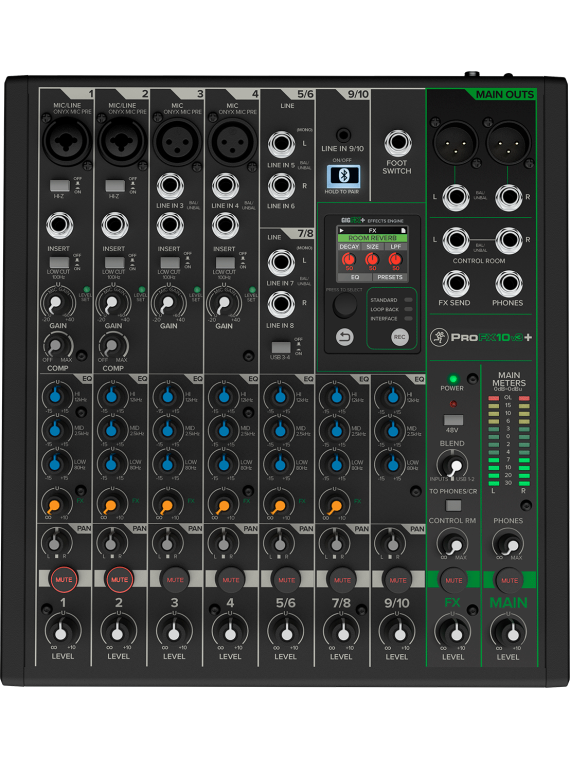The width and height of the screenshot is (570, 760).
Task: Adjust channel 1 HI EQ knob
Action: click(x=57, y=397)
